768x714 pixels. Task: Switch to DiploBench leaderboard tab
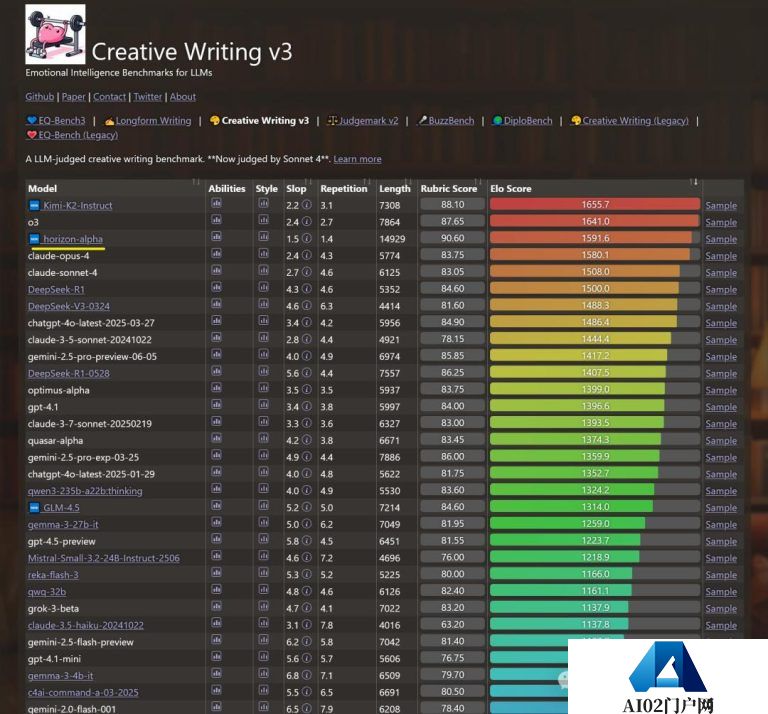(x=522, y=120)
